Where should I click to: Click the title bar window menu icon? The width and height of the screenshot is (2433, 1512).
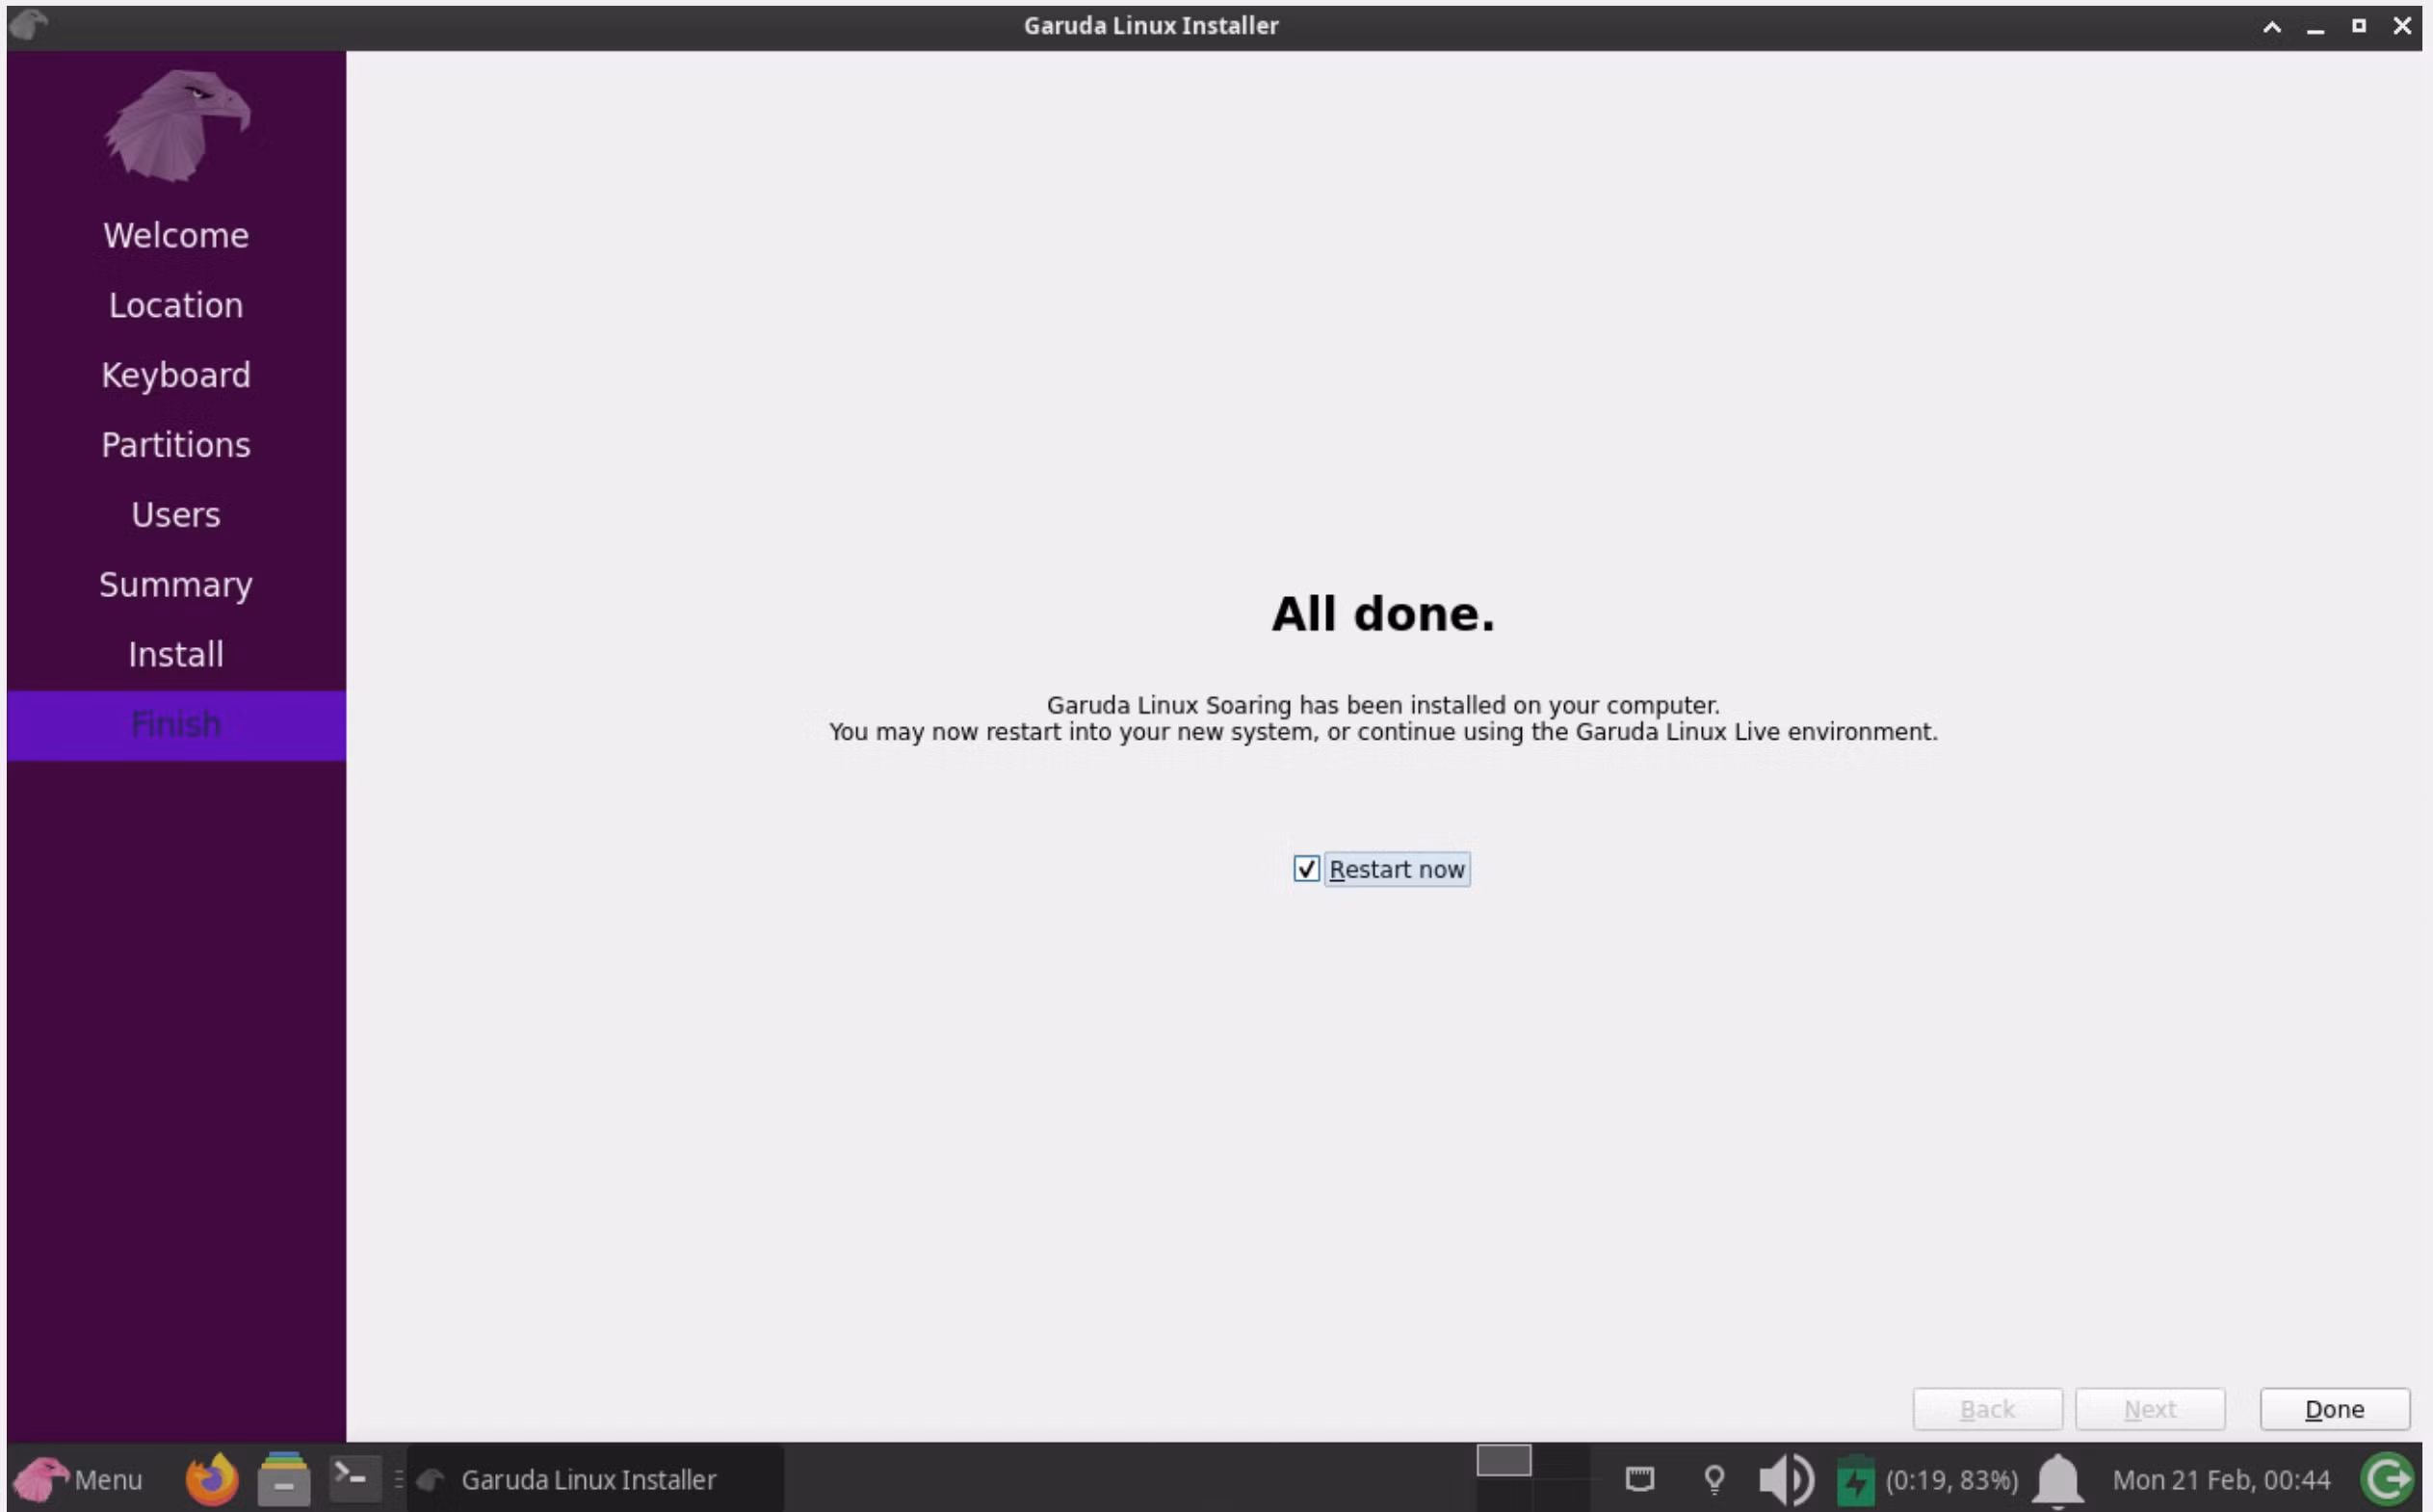point(28,25)
